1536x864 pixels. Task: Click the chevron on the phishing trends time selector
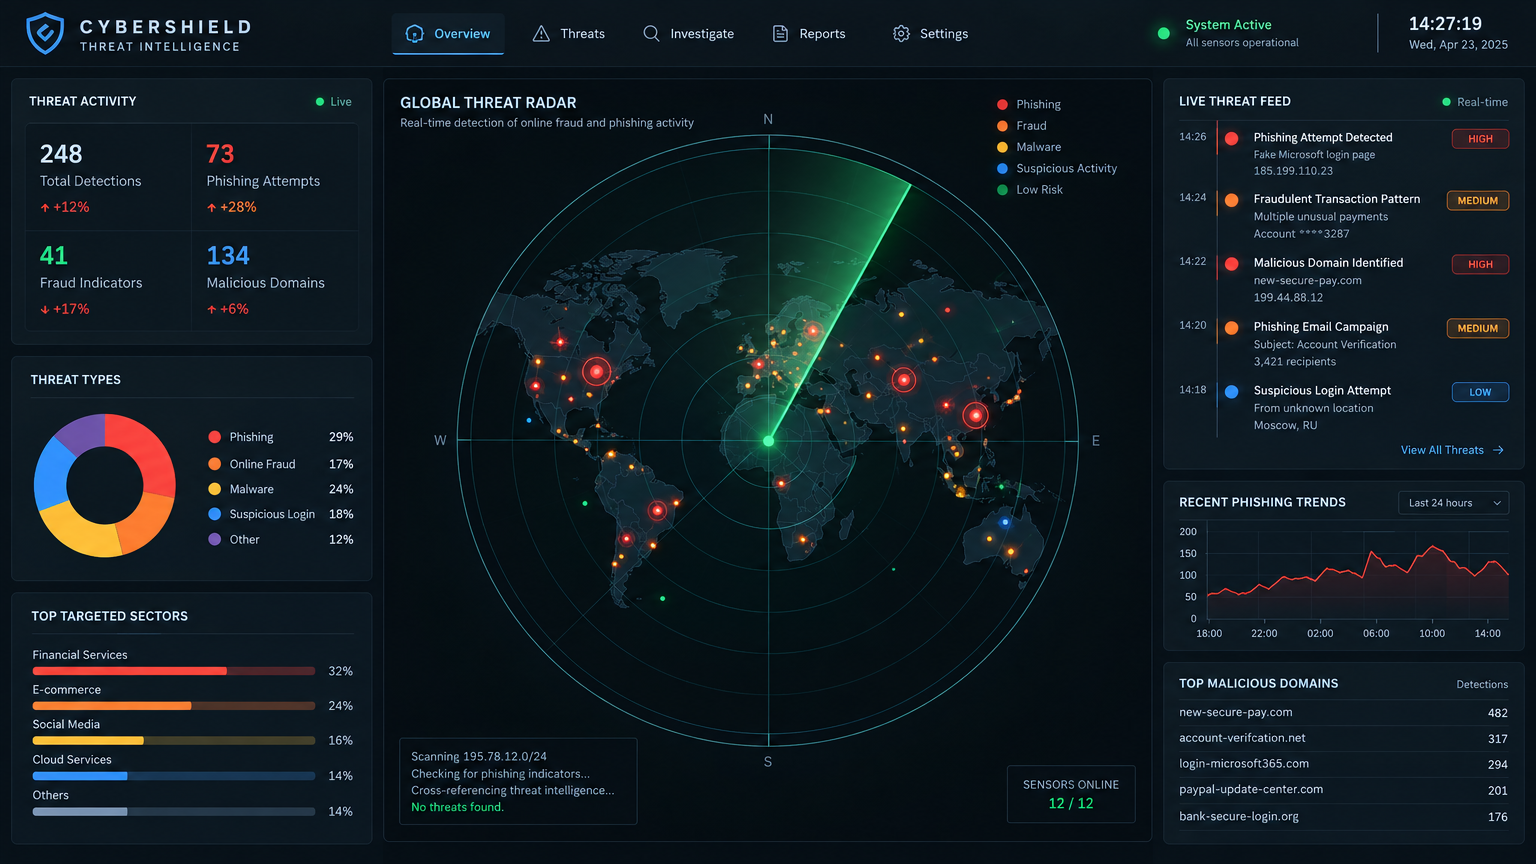[1497, 503]
